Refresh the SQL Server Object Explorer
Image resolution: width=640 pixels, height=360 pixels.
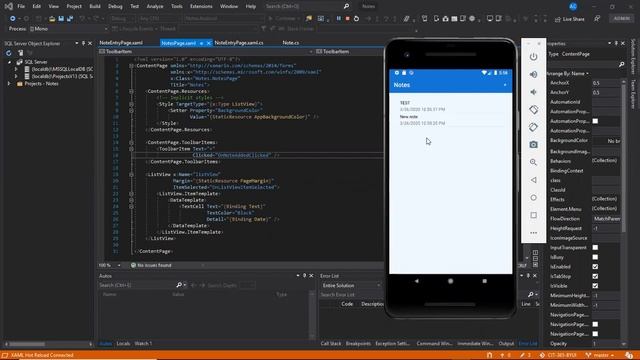click(x=9, y=53)
